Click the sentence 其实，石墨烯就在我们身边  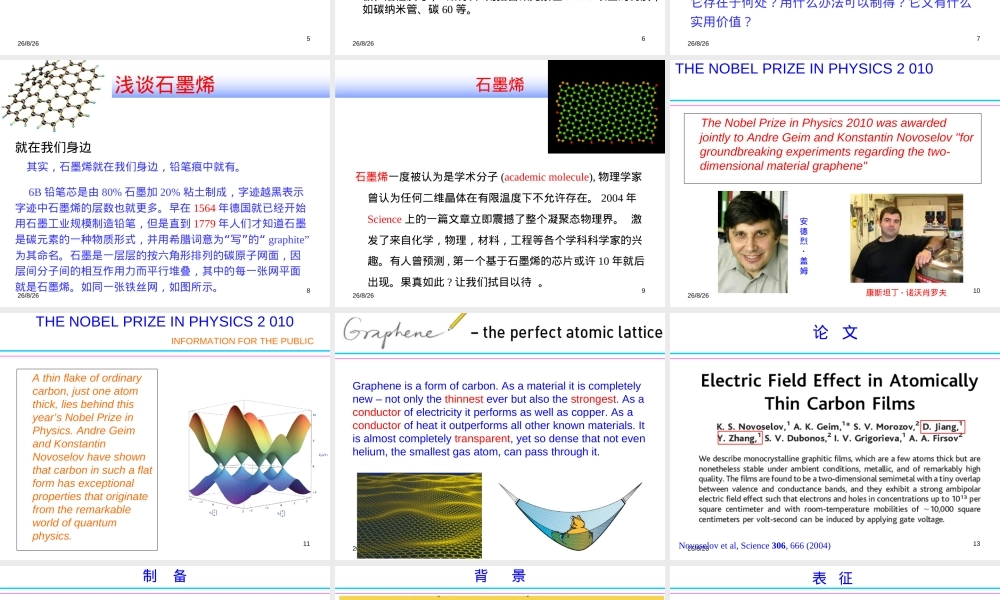tap(135, 167)
